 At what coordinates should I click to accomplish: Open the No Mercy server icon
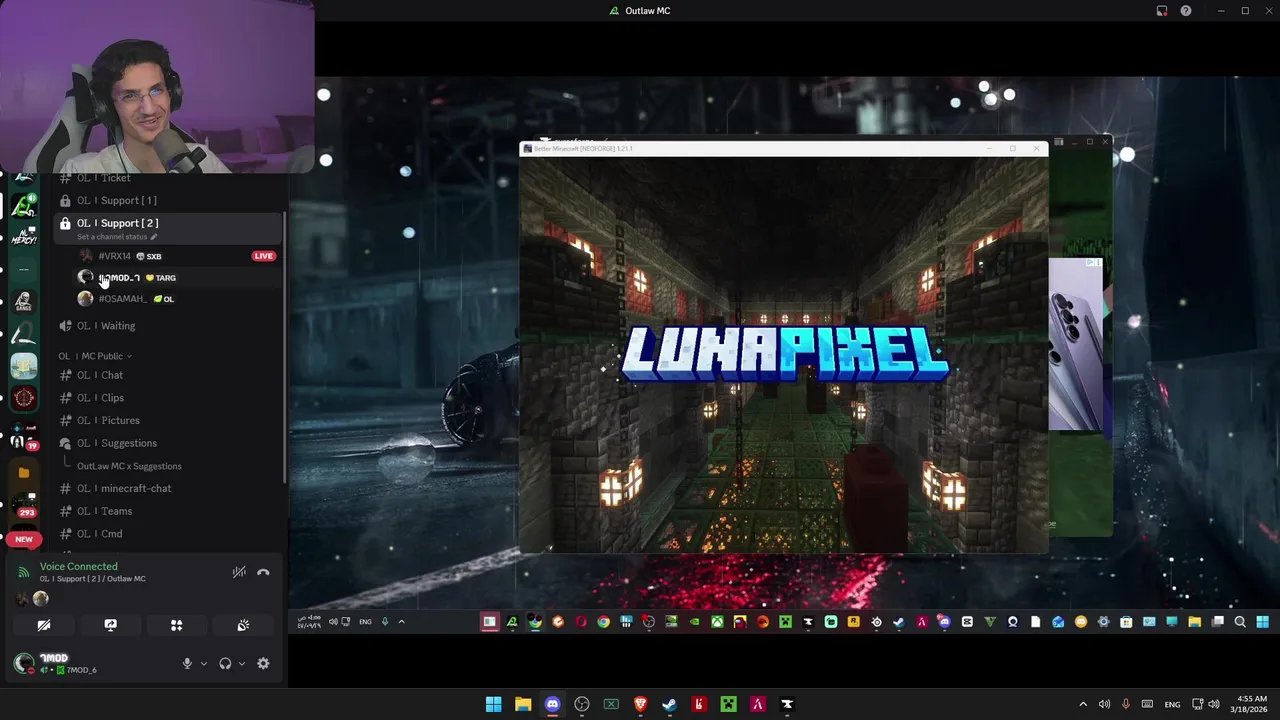[24, 237]
